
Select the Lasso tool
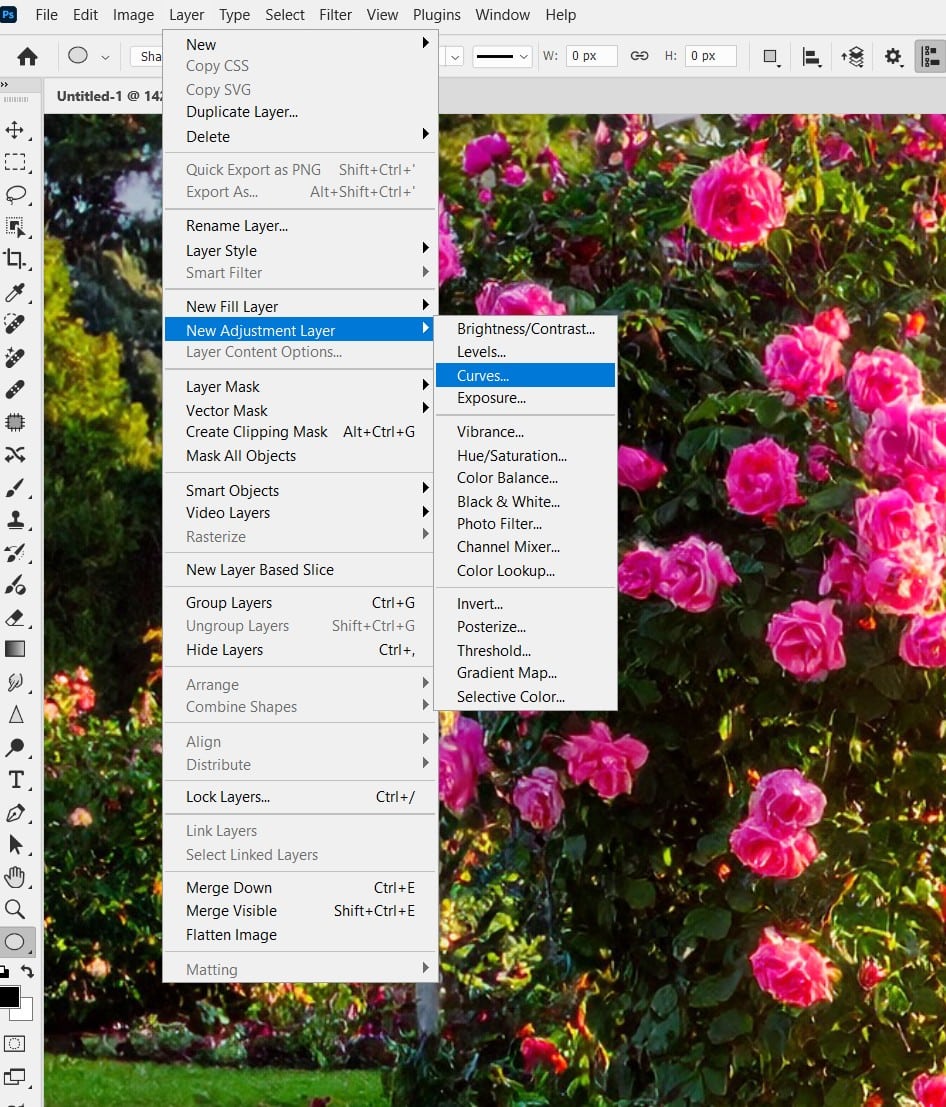click(15, 194)
